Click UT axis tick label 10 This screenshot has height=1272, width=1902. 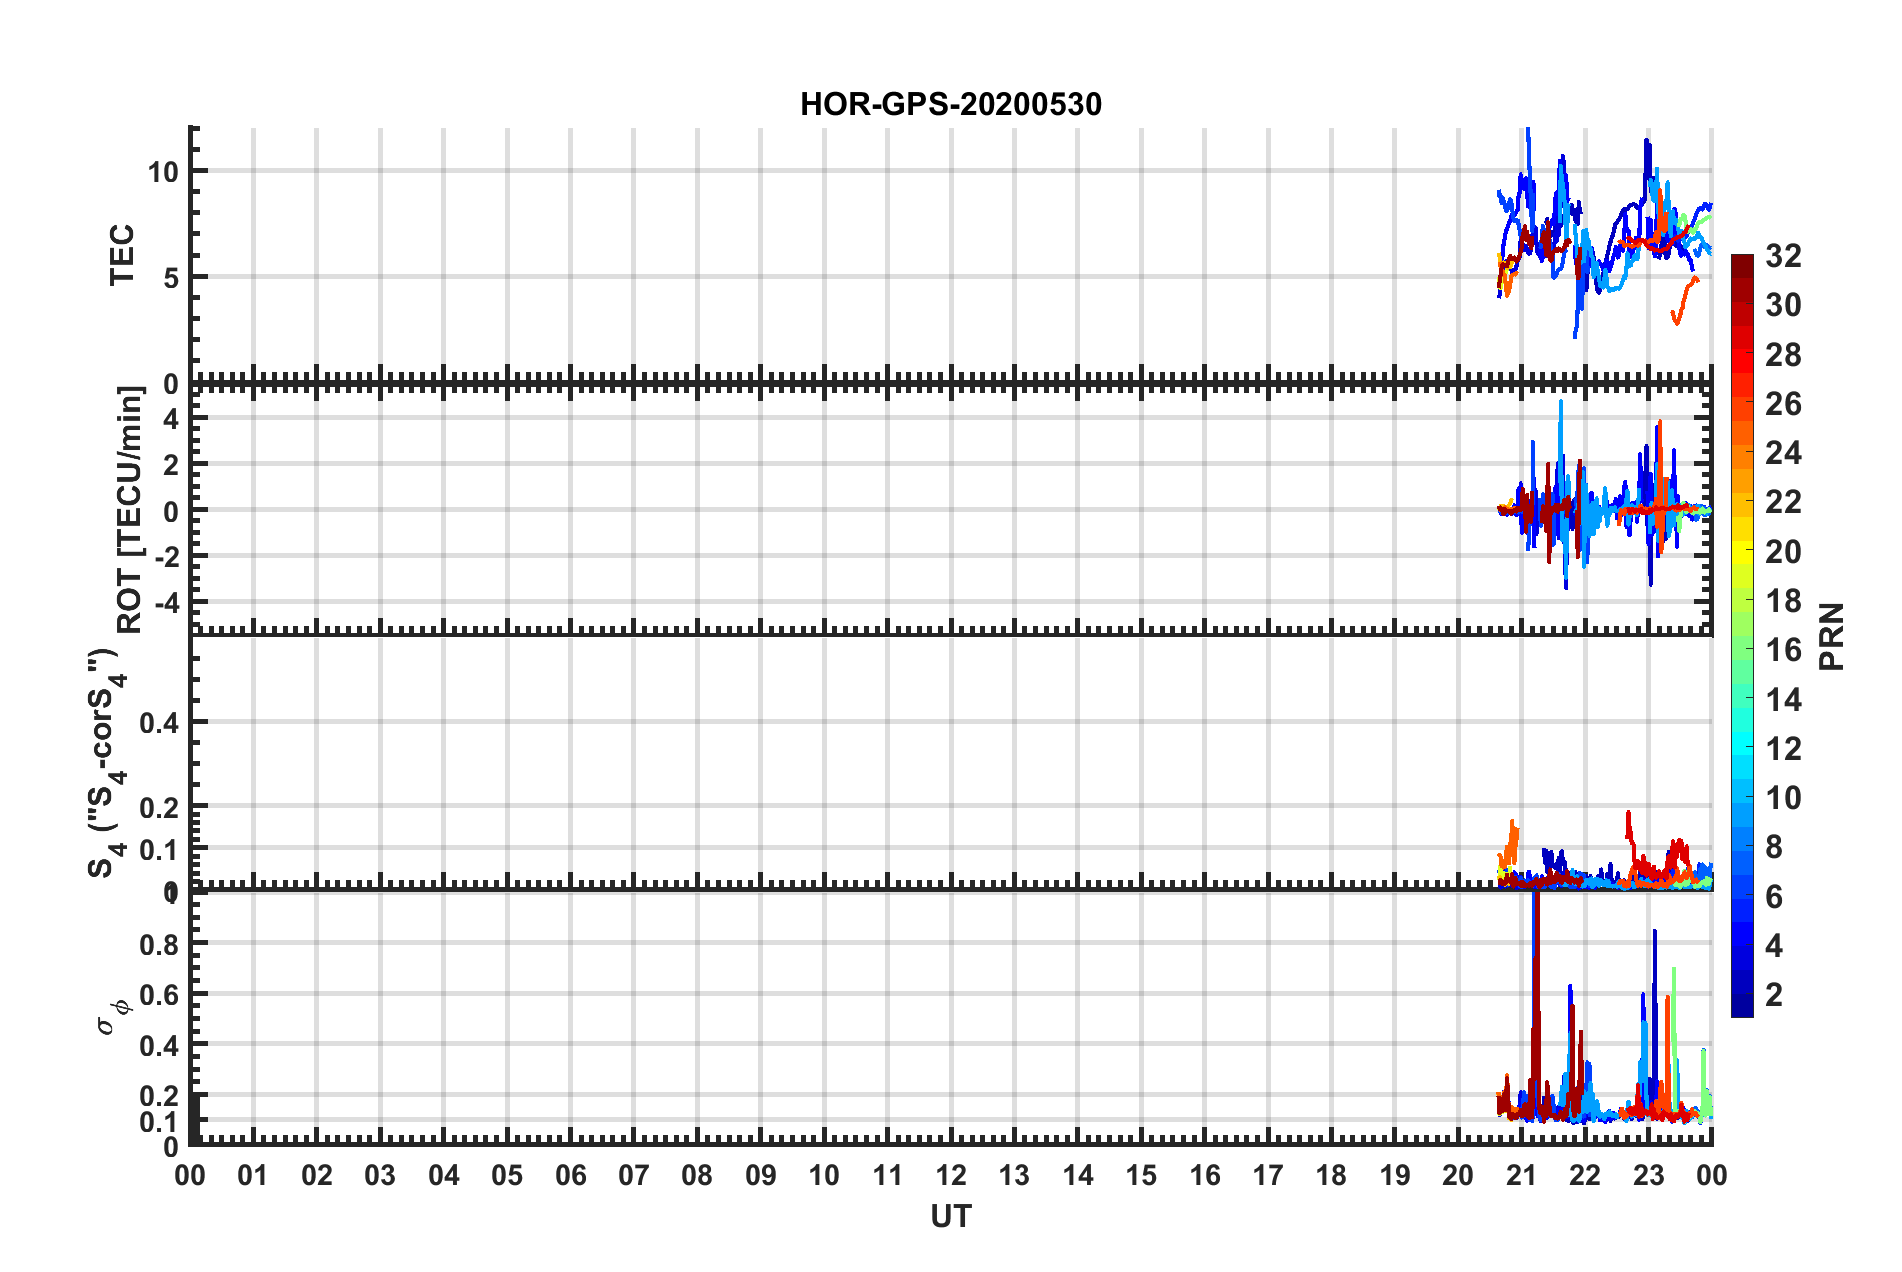(824, 1175)
